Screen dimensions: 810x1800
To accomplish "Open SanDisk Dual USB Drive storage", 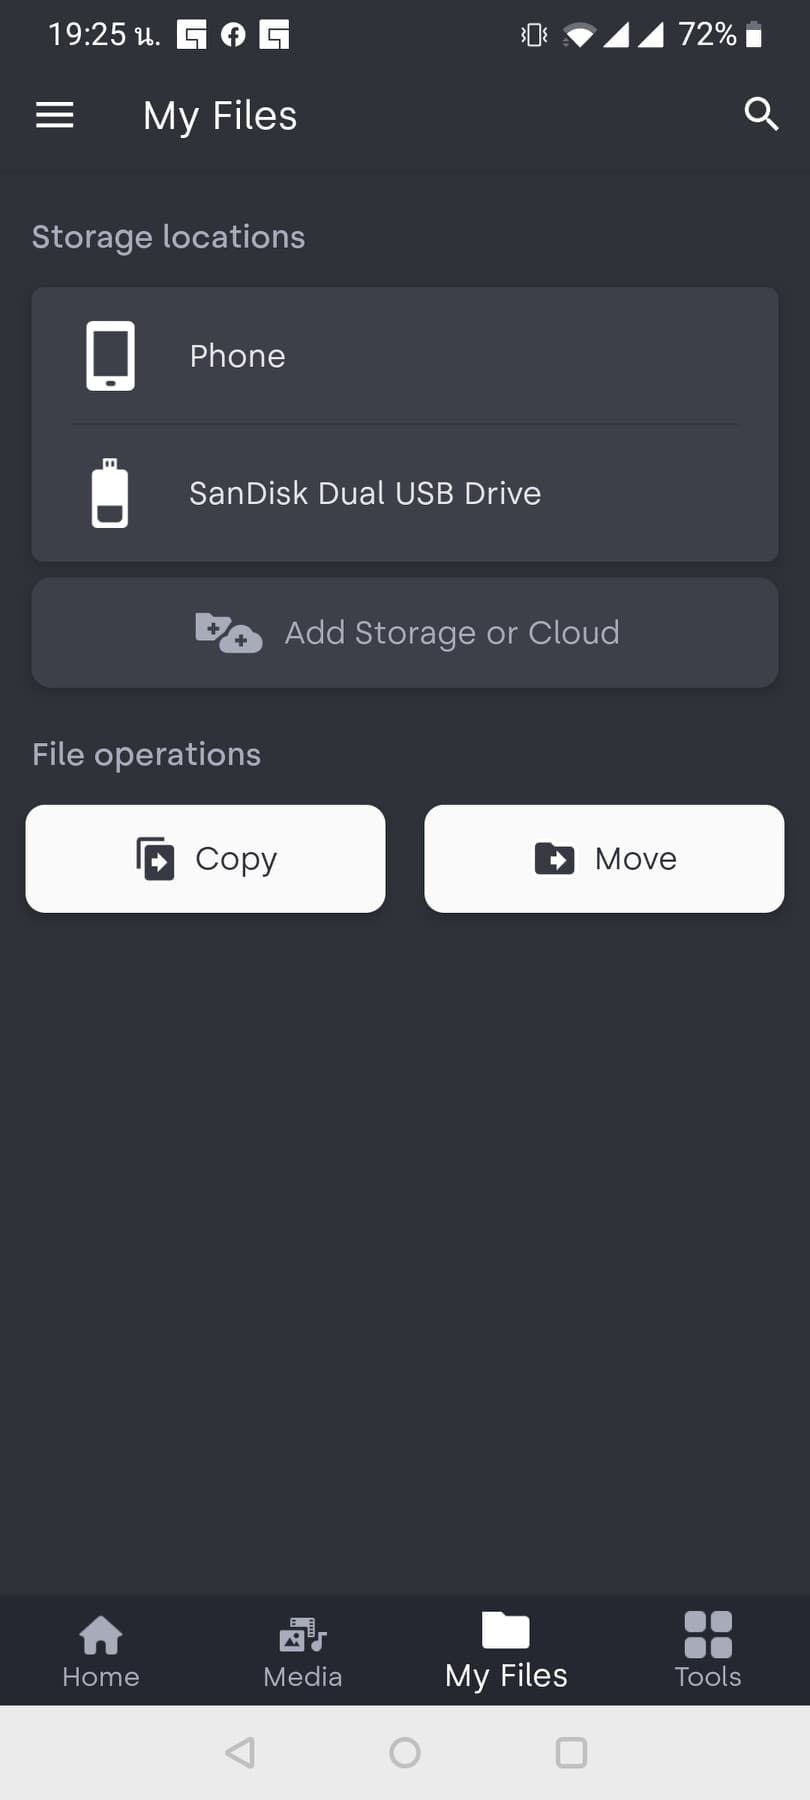I will tap(365, 494).
